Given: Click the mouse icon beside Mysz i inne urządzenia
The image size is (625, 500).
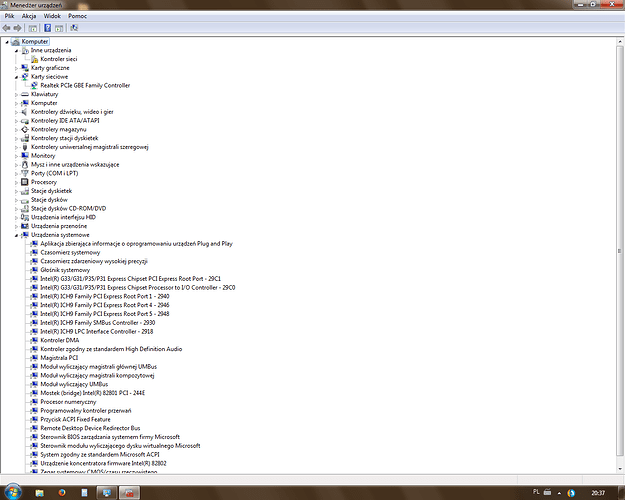Looking at the screenshot, I should point(25,164).
